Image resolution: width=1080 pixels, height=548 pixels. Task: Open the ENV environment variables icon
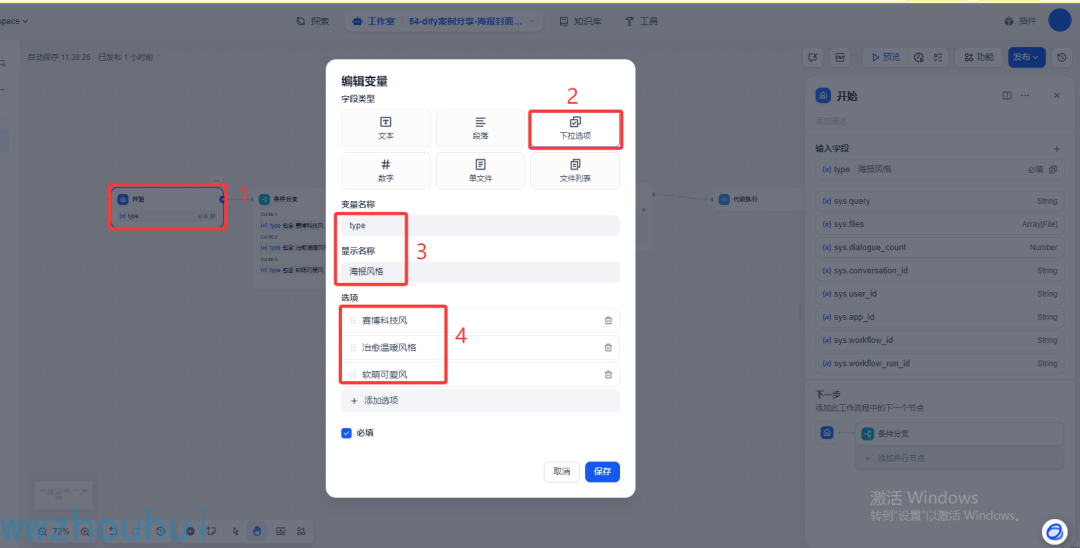(x=840, y=57)
